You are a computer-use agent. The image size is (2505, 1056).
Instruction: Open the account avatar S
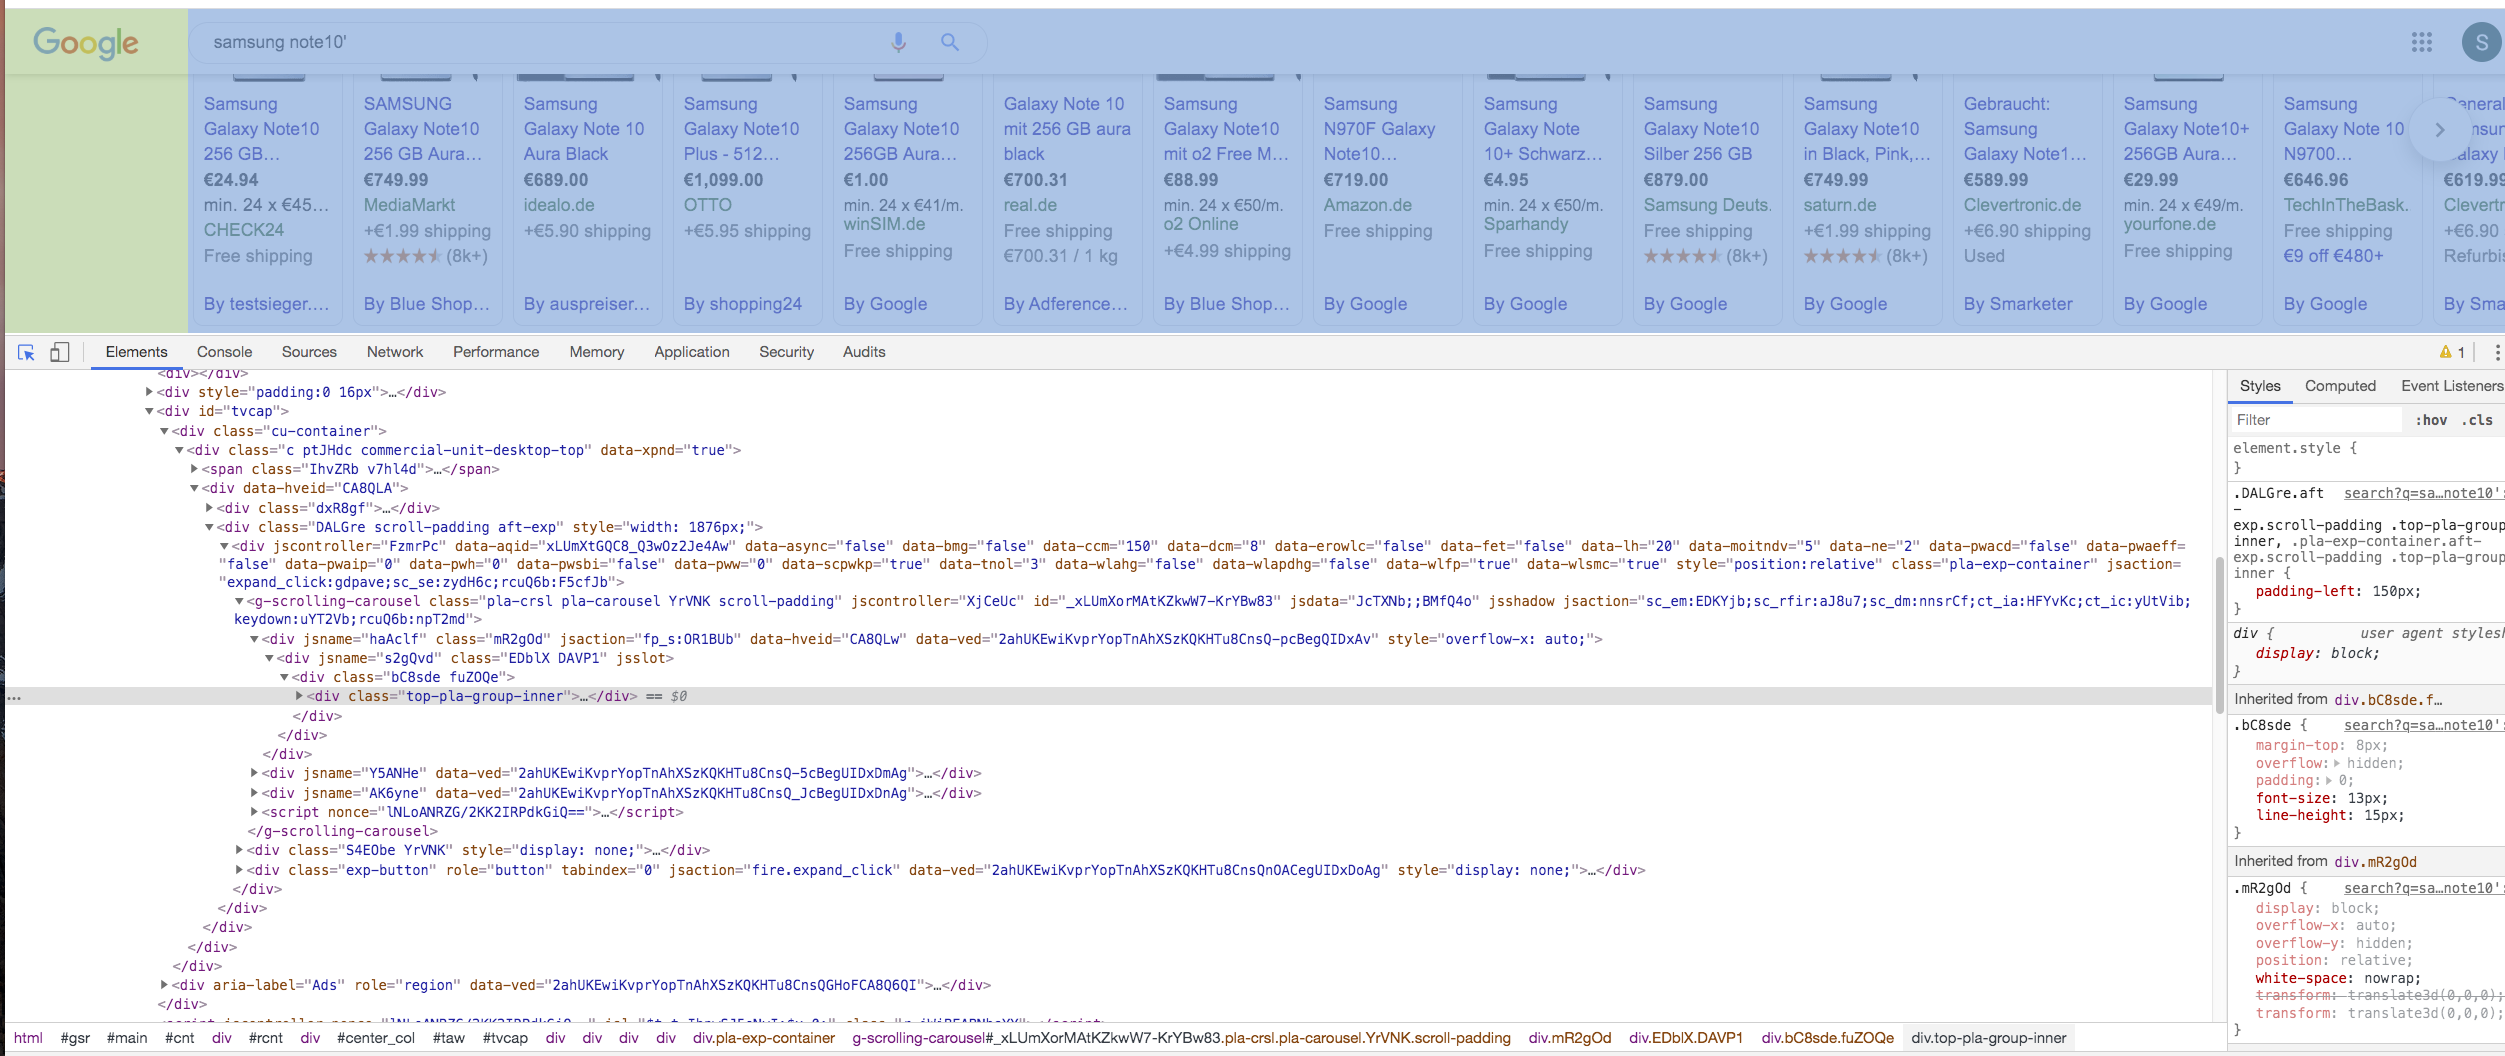point(2481,42)
